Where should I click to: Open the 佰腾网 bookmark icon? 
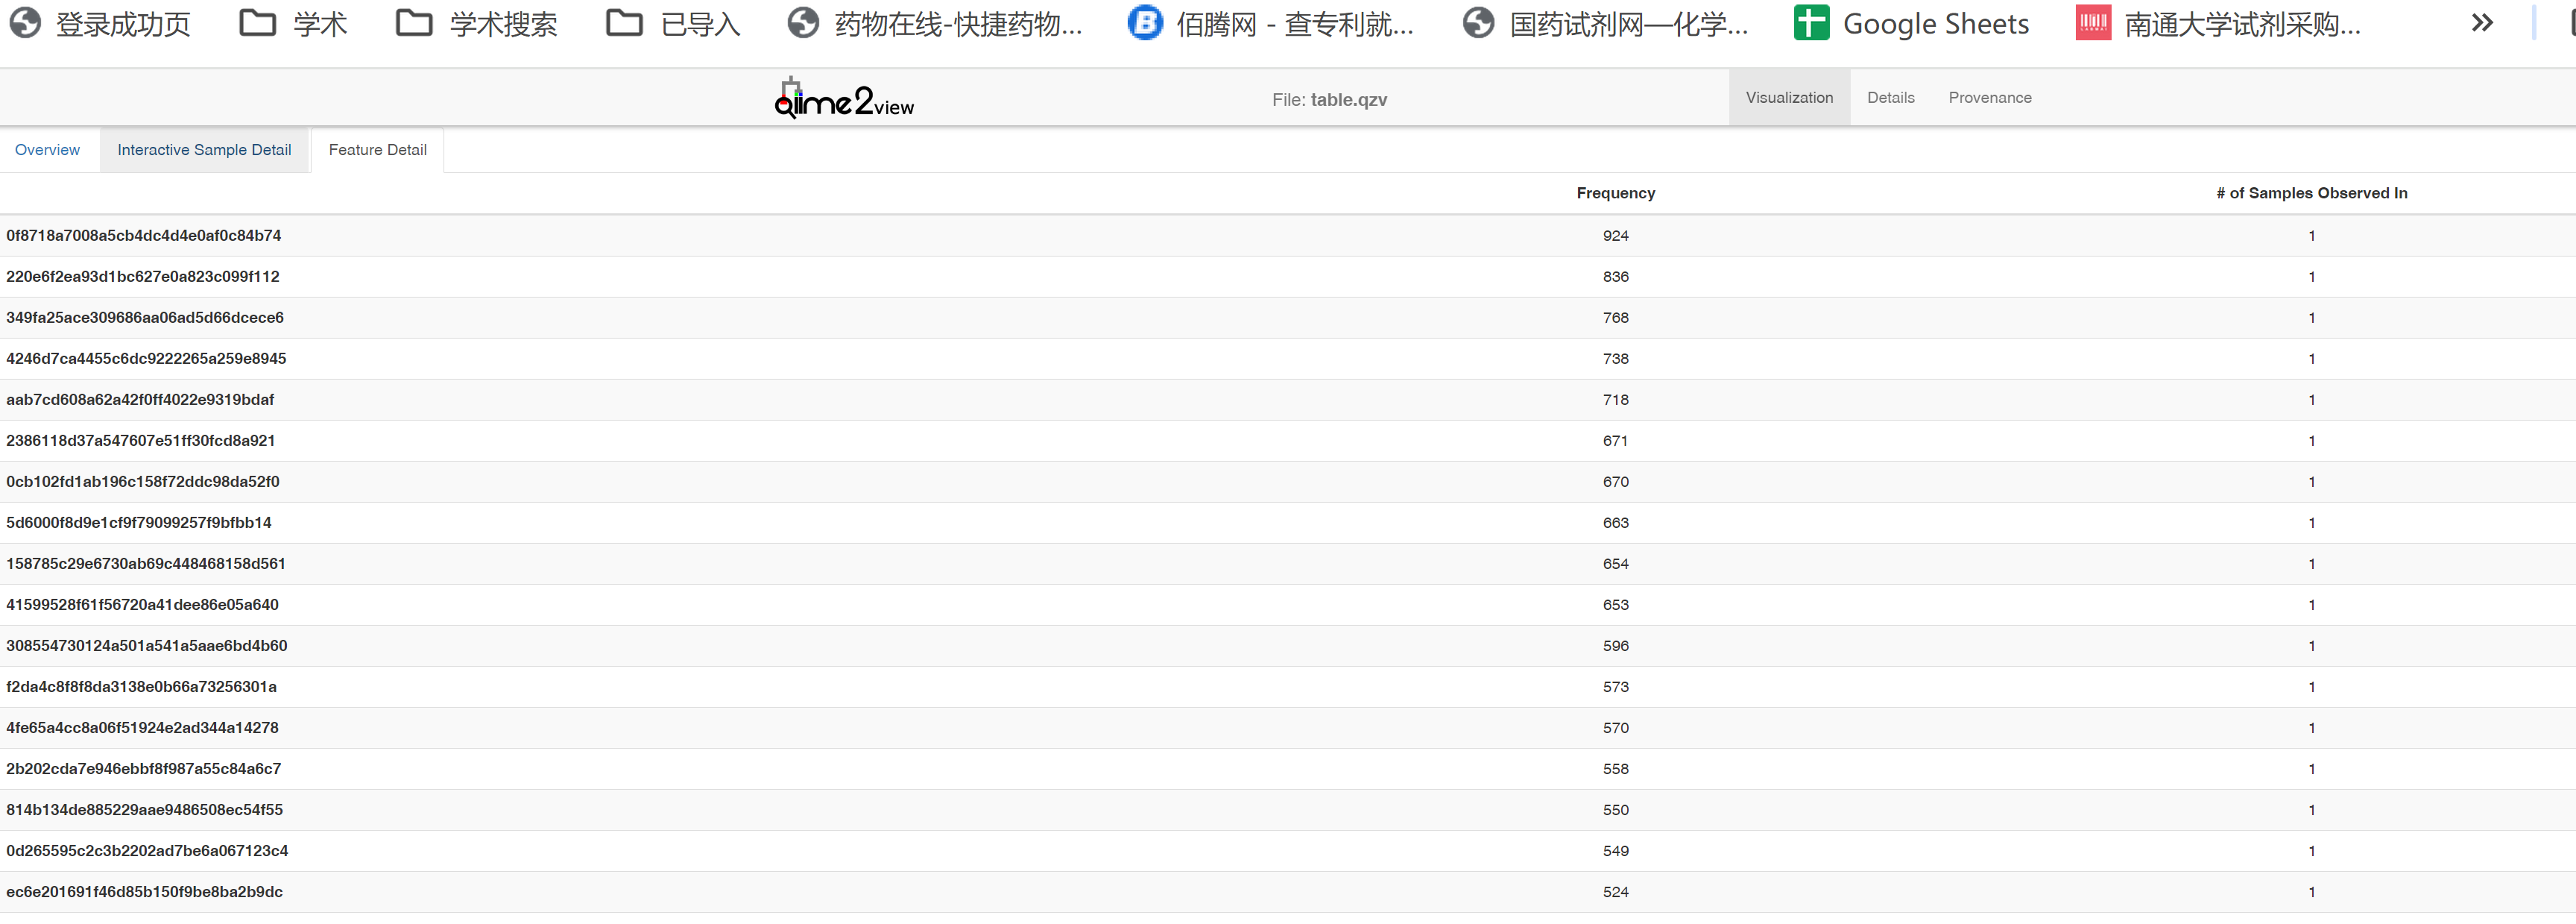click(x=1145, y=23)
